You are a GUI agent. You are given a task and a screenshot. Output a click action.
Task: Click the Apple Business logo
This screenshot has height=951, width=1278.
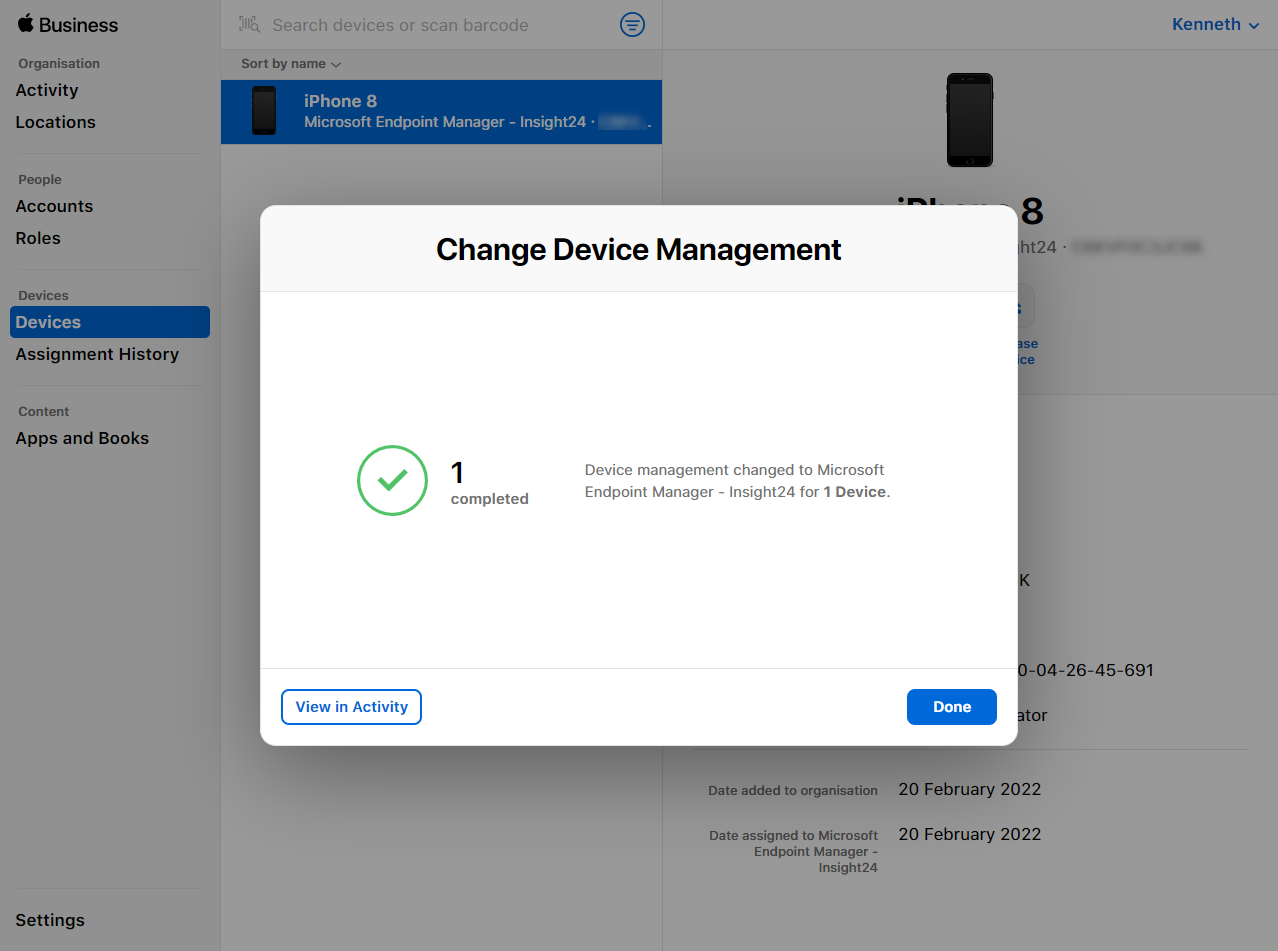[x=68, y=25]
